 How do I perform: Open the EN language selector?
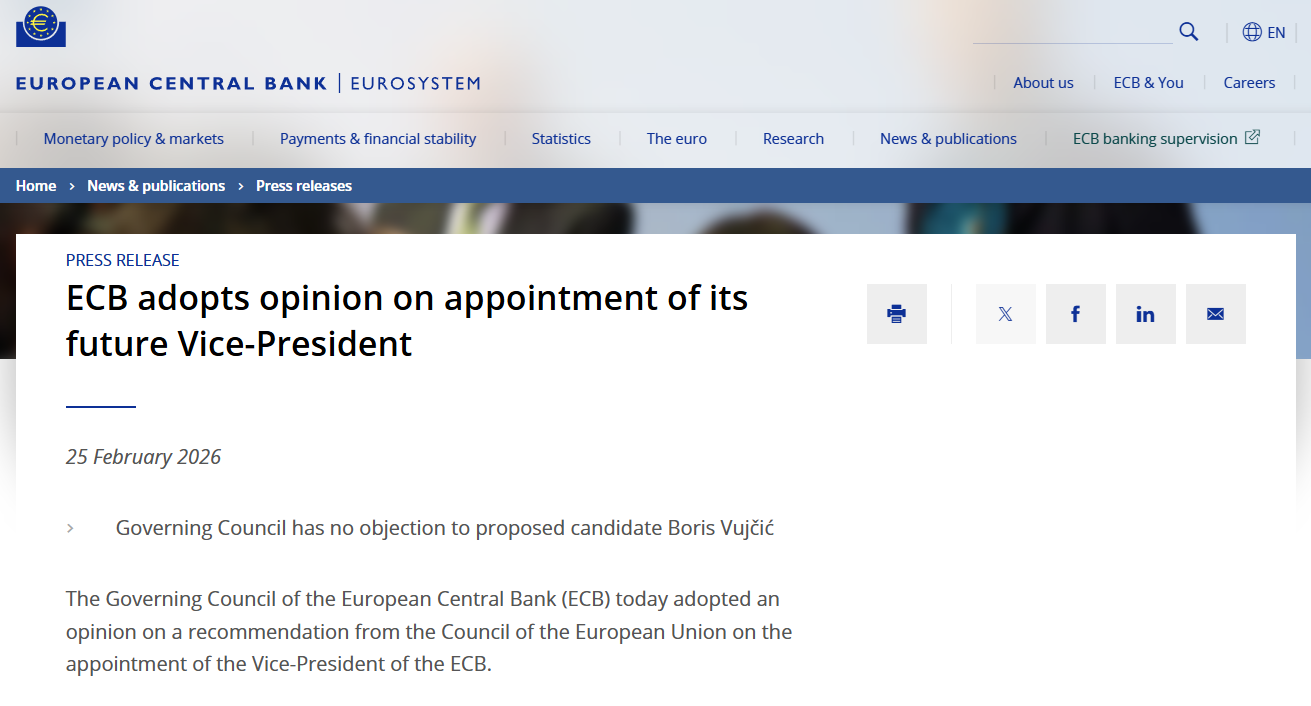click(x=1276, y=32)
